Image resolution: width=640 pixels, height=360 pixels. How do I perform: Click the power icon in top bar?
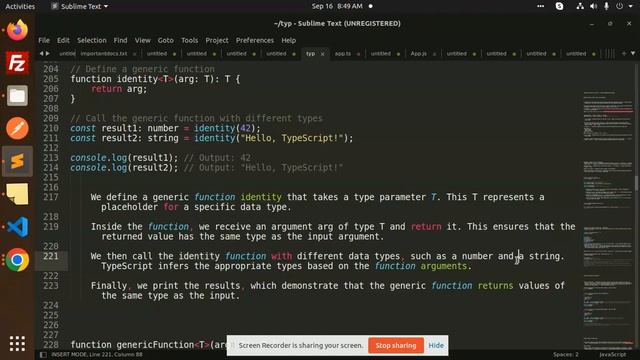click(x=620, y=6)
